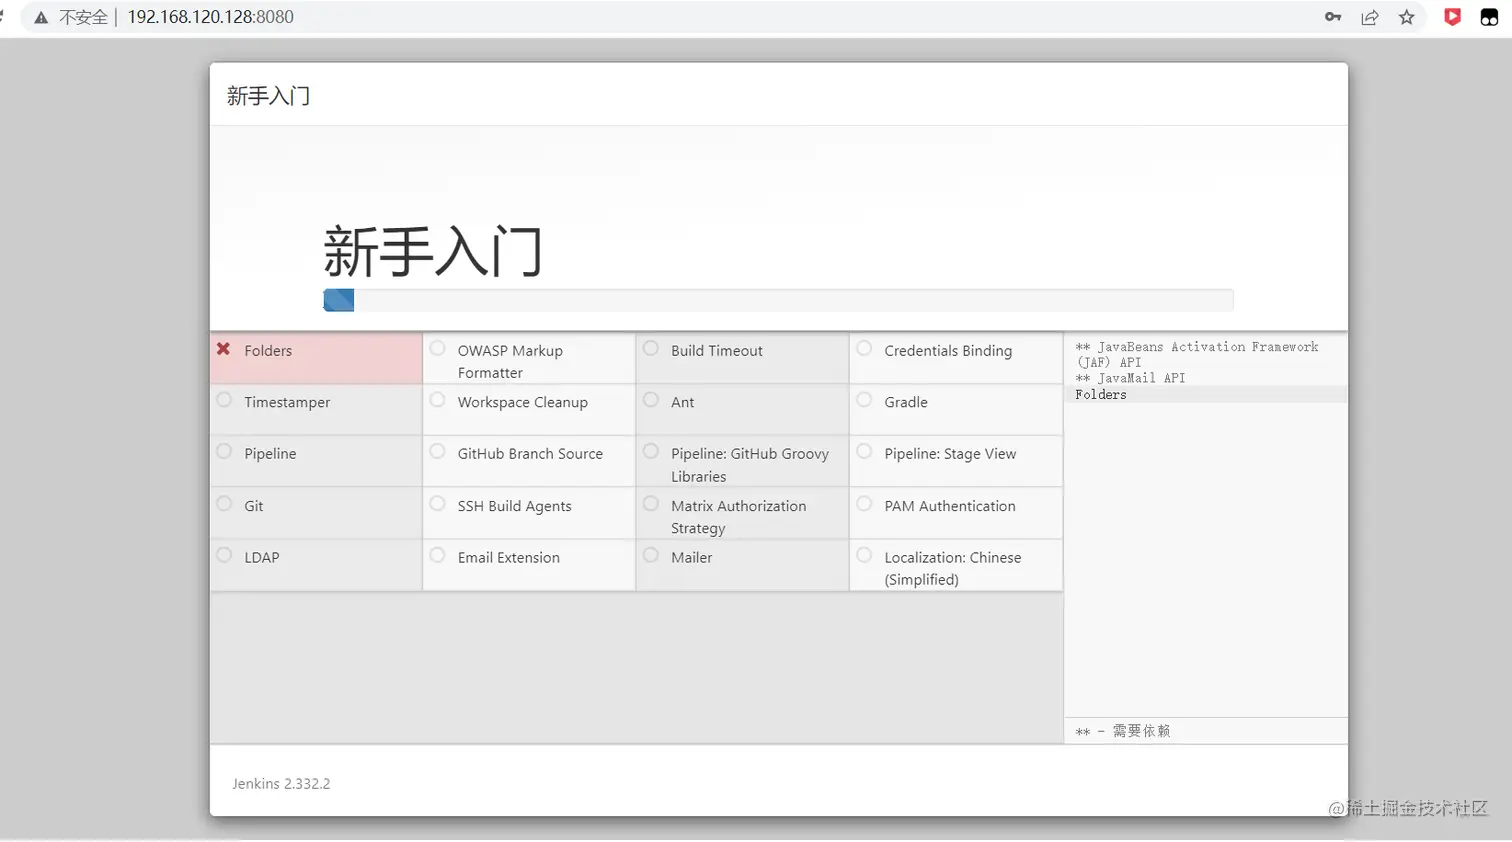Click the share page icon in address bar
The image size is (1512, 842).
1370,17
